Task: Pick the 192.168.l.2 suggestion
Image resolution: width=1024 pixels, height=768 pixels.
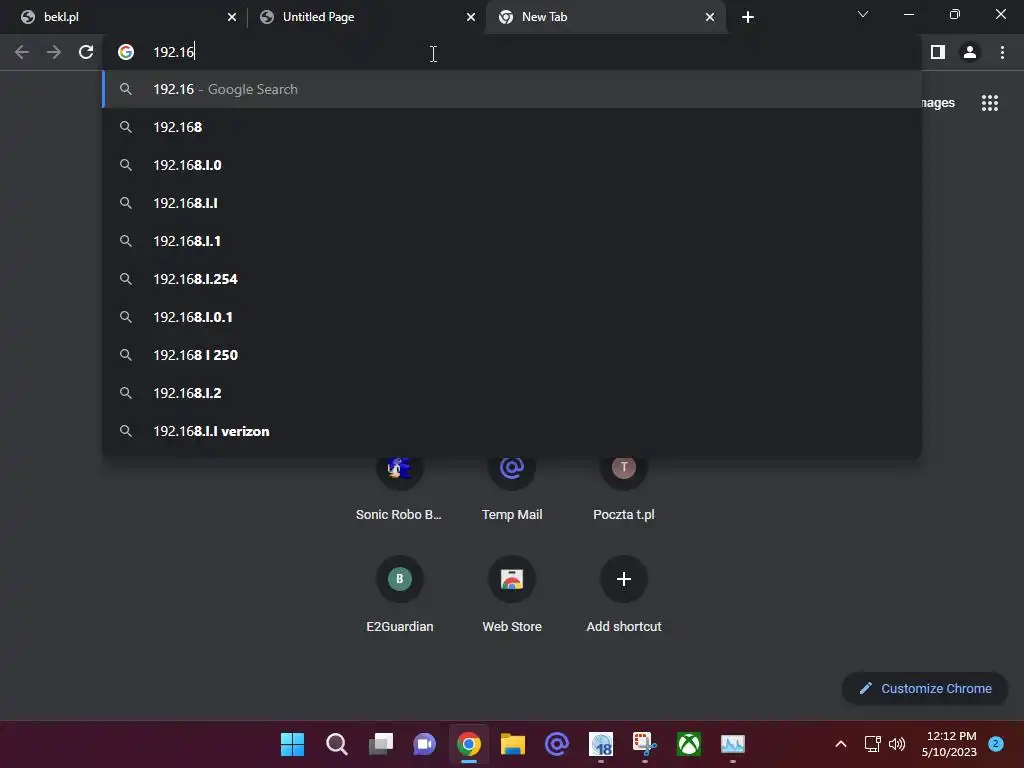Action: click(512, 392)
